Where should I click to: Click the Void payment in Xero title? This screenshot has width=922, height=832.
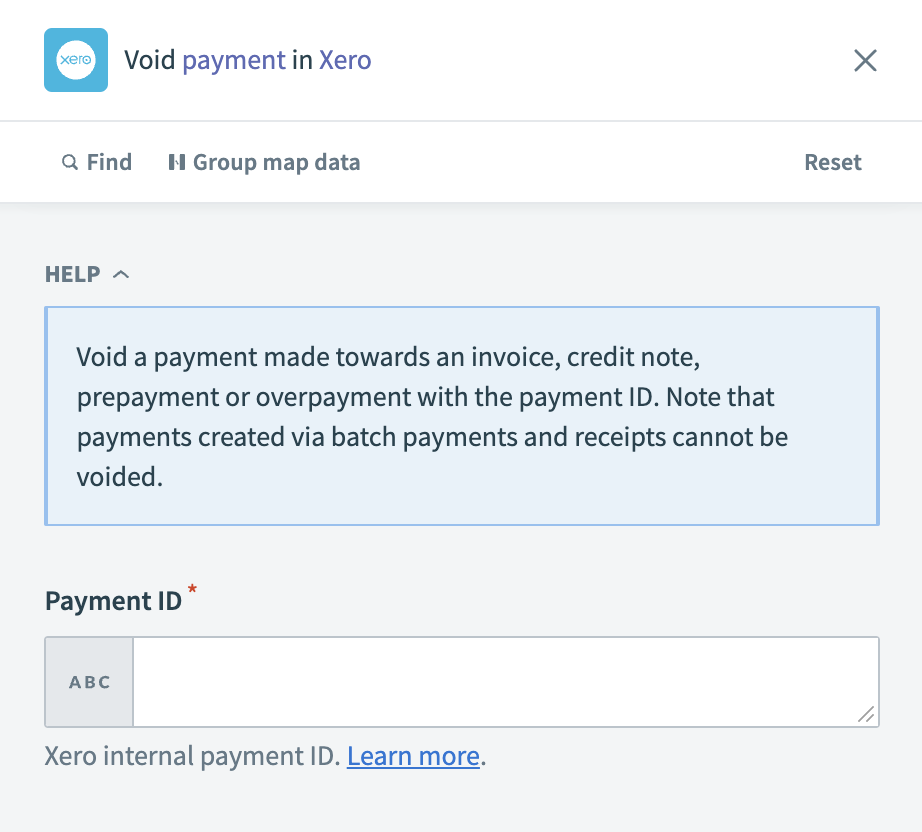(249, 60)
